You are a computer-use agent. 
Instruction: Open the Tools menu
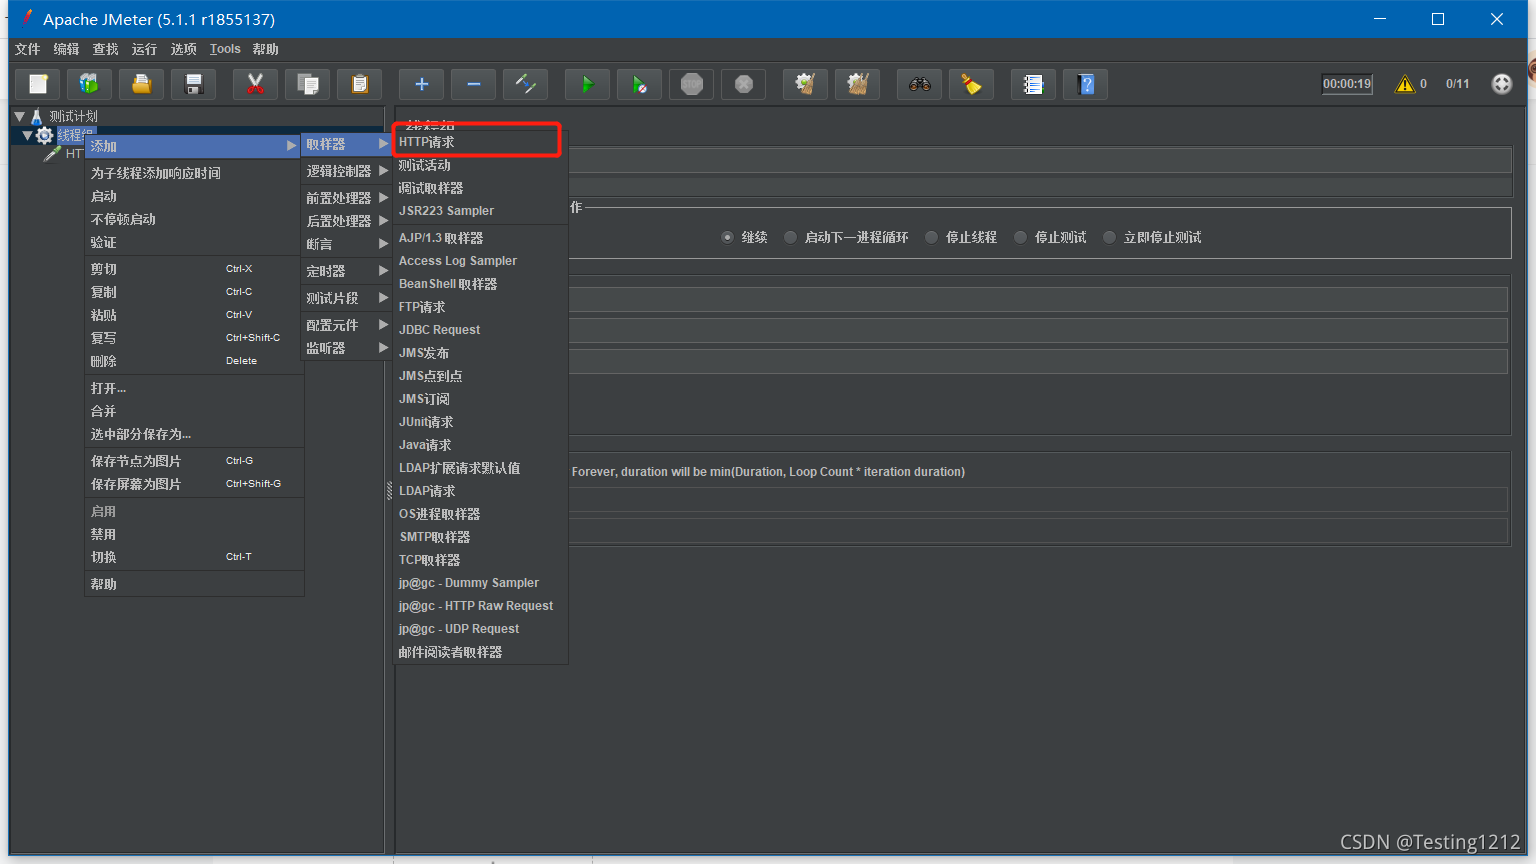pyautogui.click(x=225, y=49)
